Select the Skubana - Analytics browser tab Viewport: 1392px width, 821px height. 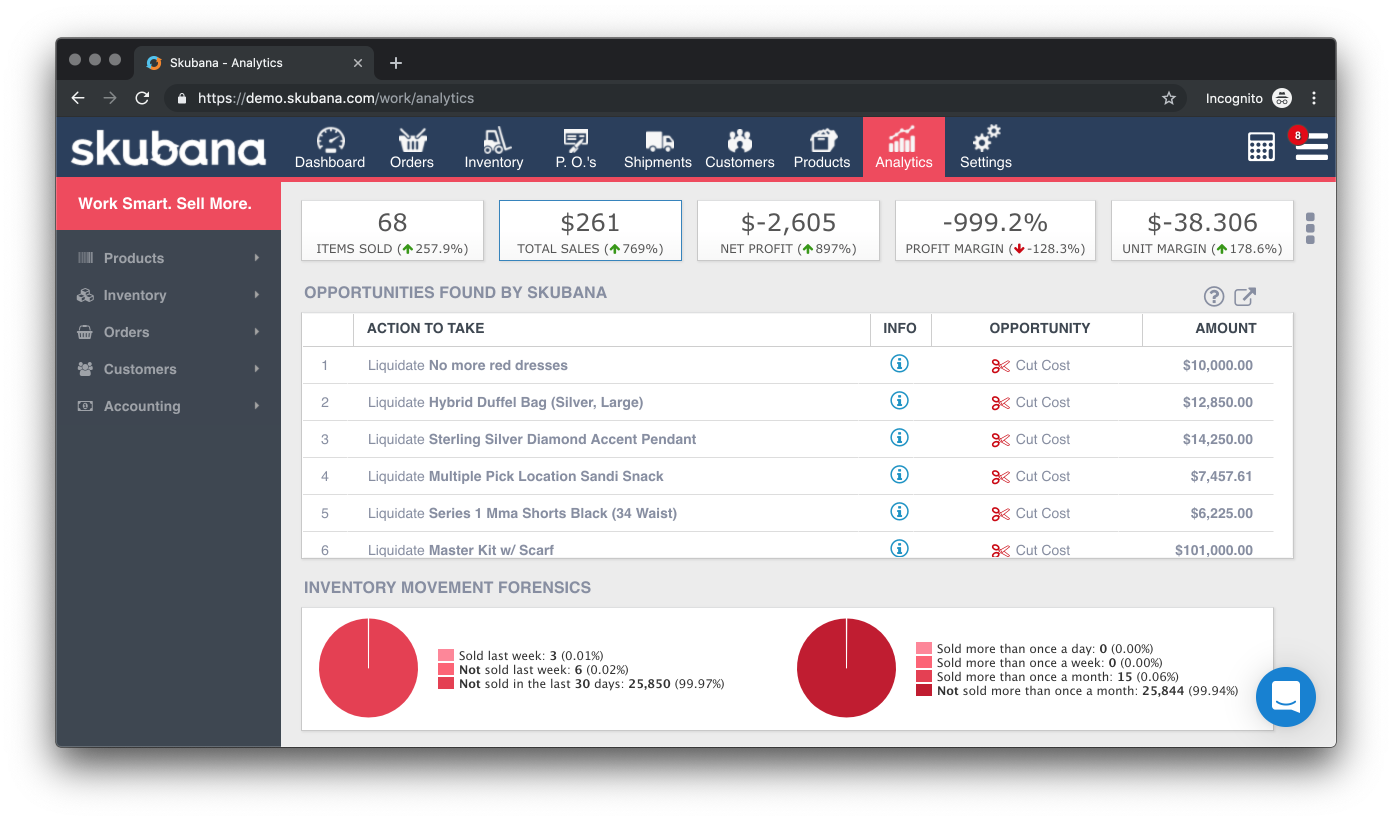(x=255, y=62)
